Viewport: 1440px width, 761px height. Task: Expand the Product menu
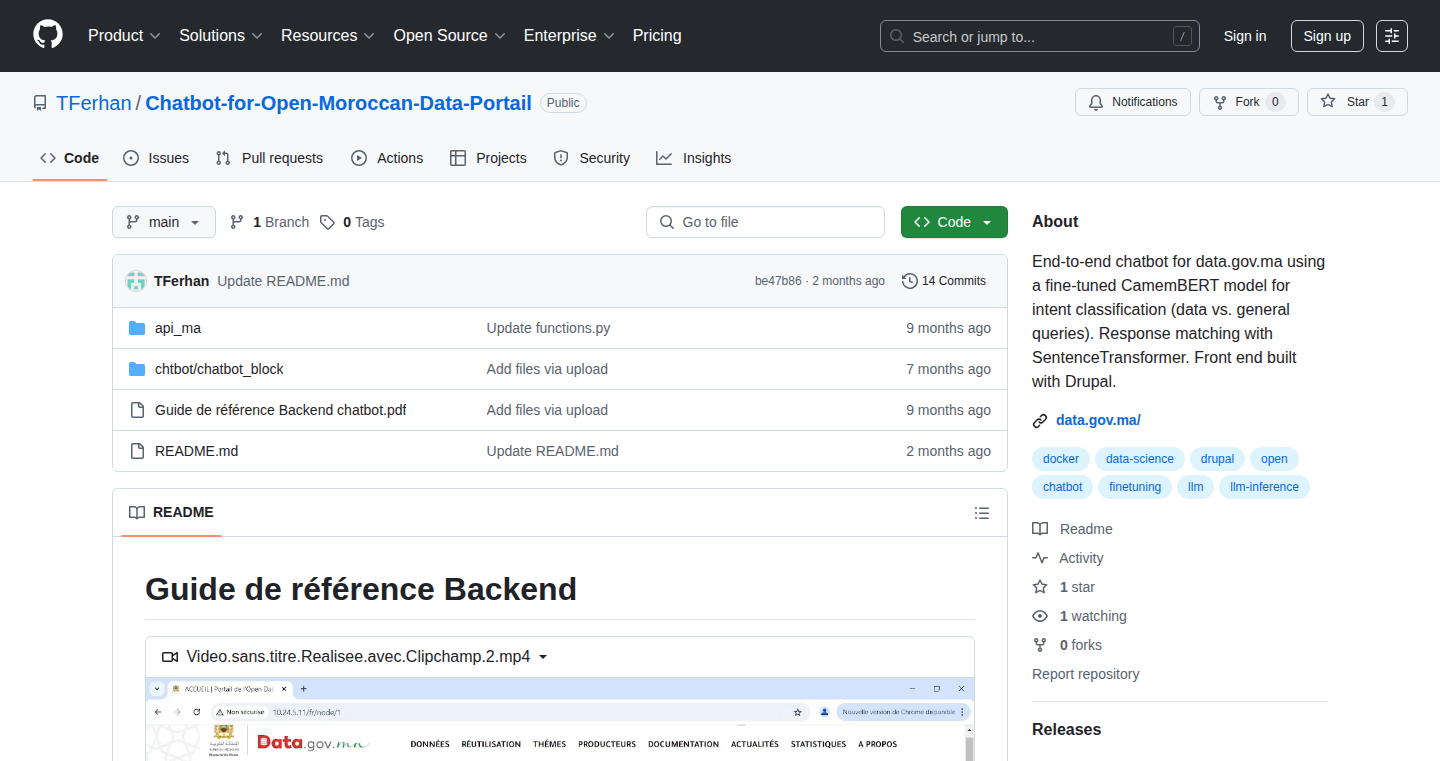click(124, 36)
